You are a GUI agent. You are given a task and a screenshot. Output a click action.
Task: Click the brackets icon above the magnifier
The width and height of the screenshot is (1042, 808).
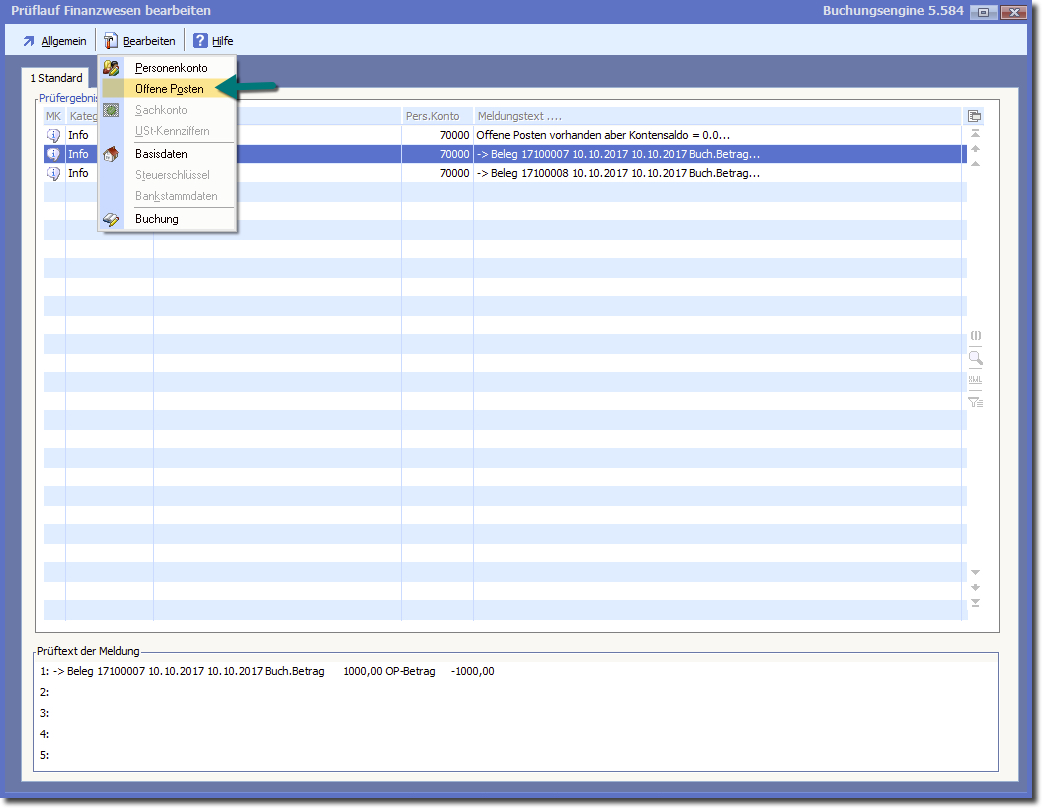(x=975, y=336)
